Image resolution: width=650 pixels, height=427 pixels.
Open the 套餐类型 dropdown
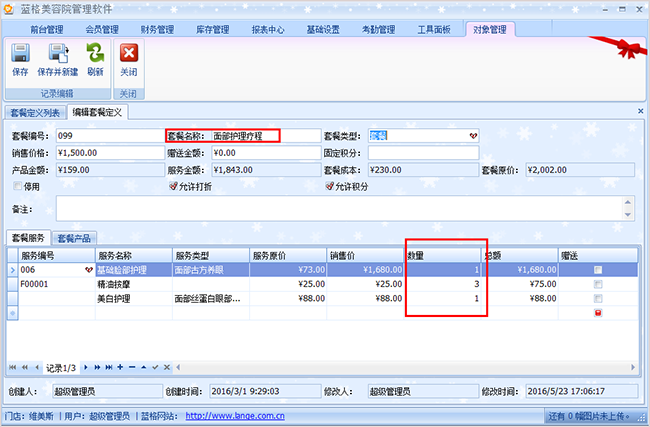474,135
